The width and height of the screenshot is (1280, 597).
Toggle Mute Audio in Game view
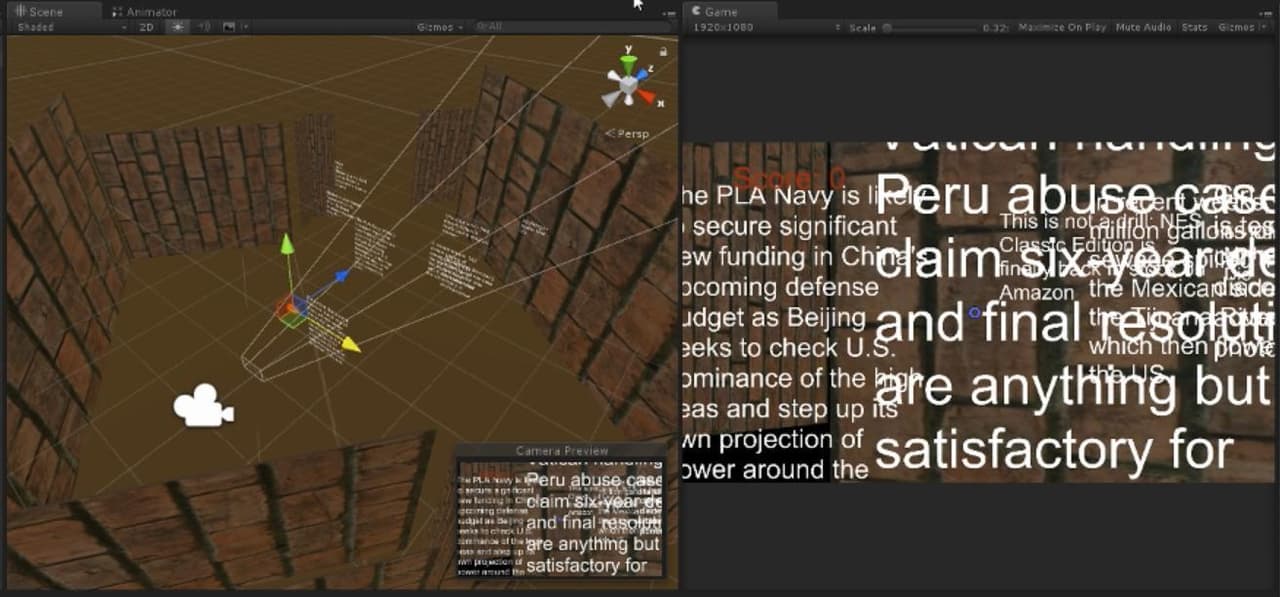(x=1143, y=27)
